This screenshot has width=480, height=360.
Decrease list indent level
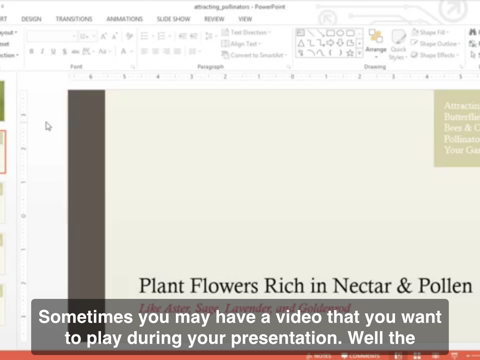[182, 36]
